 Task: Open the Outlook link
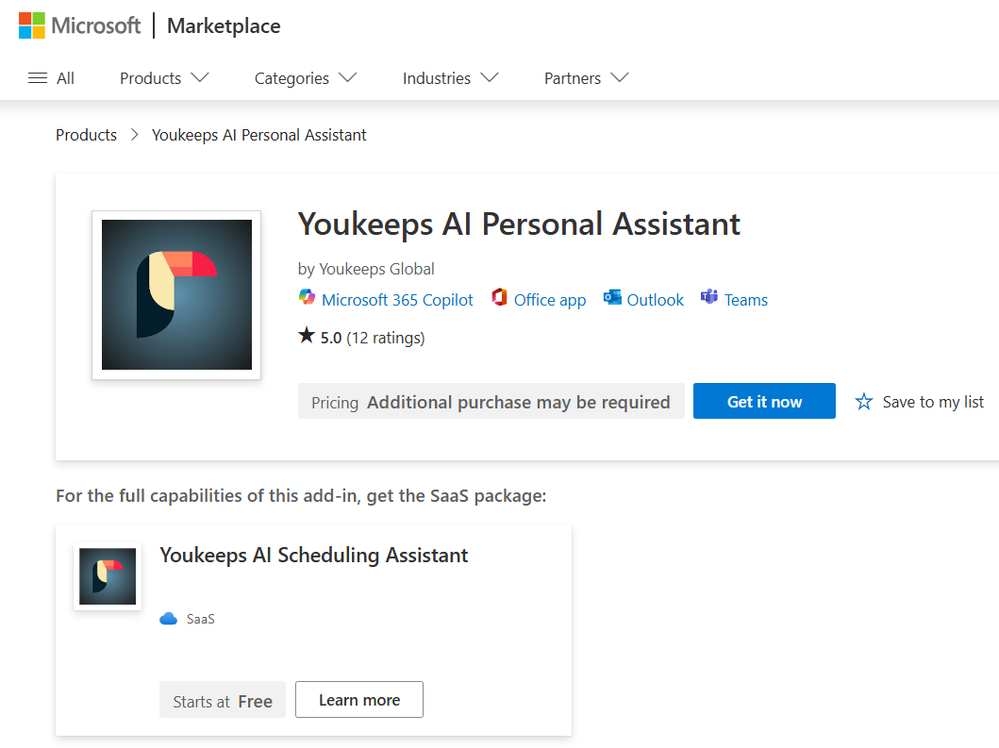(655, 299)
